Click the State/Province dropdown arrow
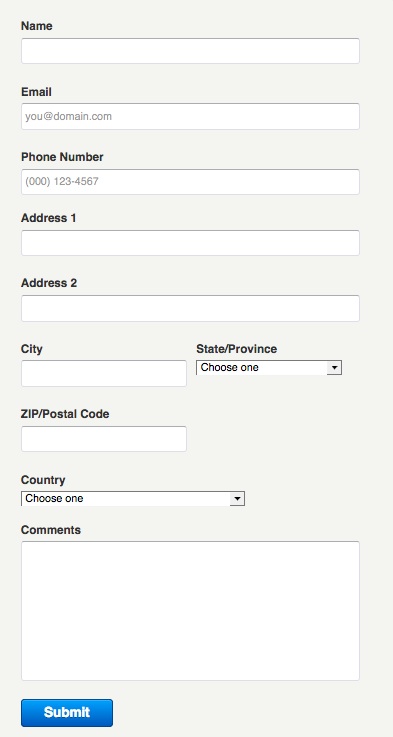Image resolution: width=393 pixels, height=737 pixels. (334, 368)
